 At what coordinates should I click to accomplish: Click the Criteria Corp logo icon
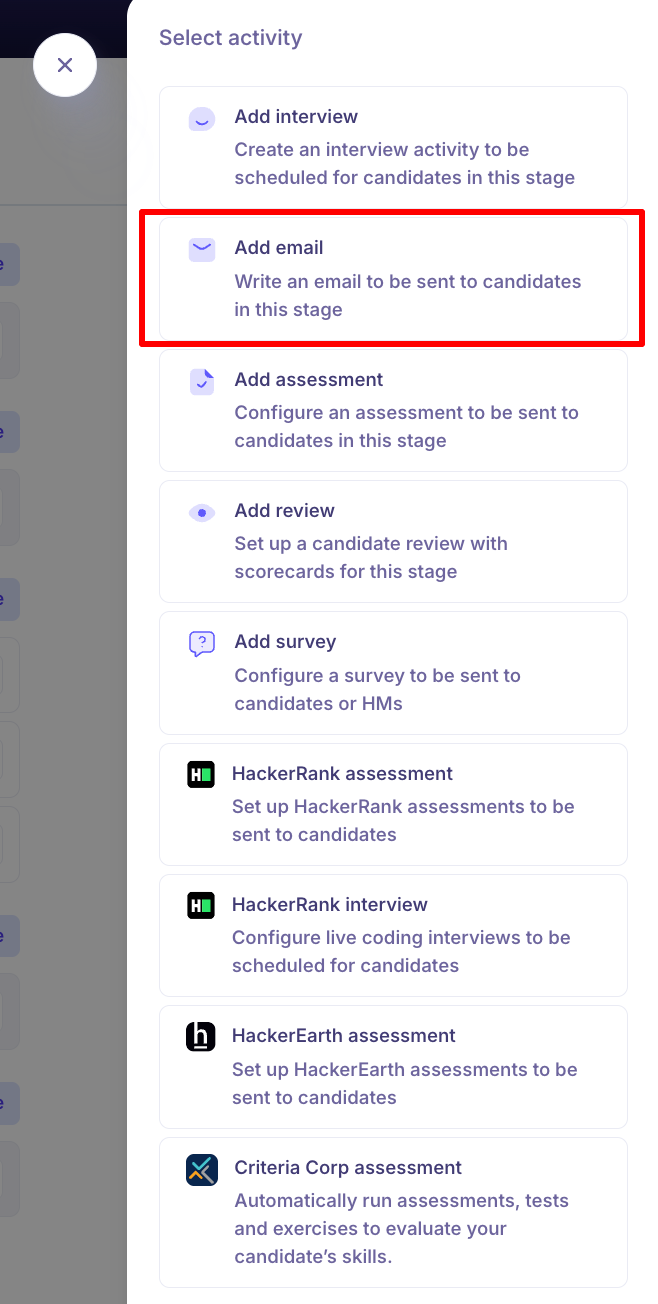(202, 1169)
